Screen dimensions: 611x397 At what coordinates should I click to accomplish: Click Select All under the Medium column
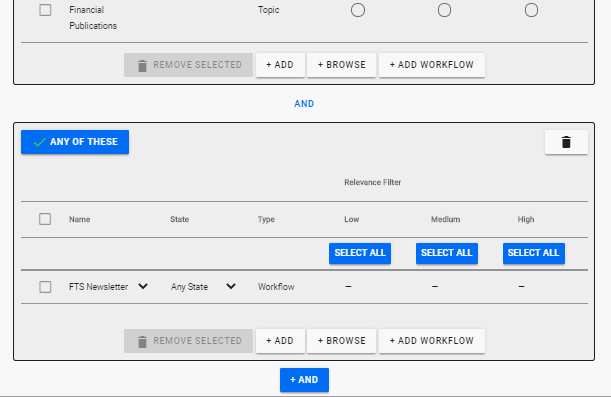(x=447, y=253)
